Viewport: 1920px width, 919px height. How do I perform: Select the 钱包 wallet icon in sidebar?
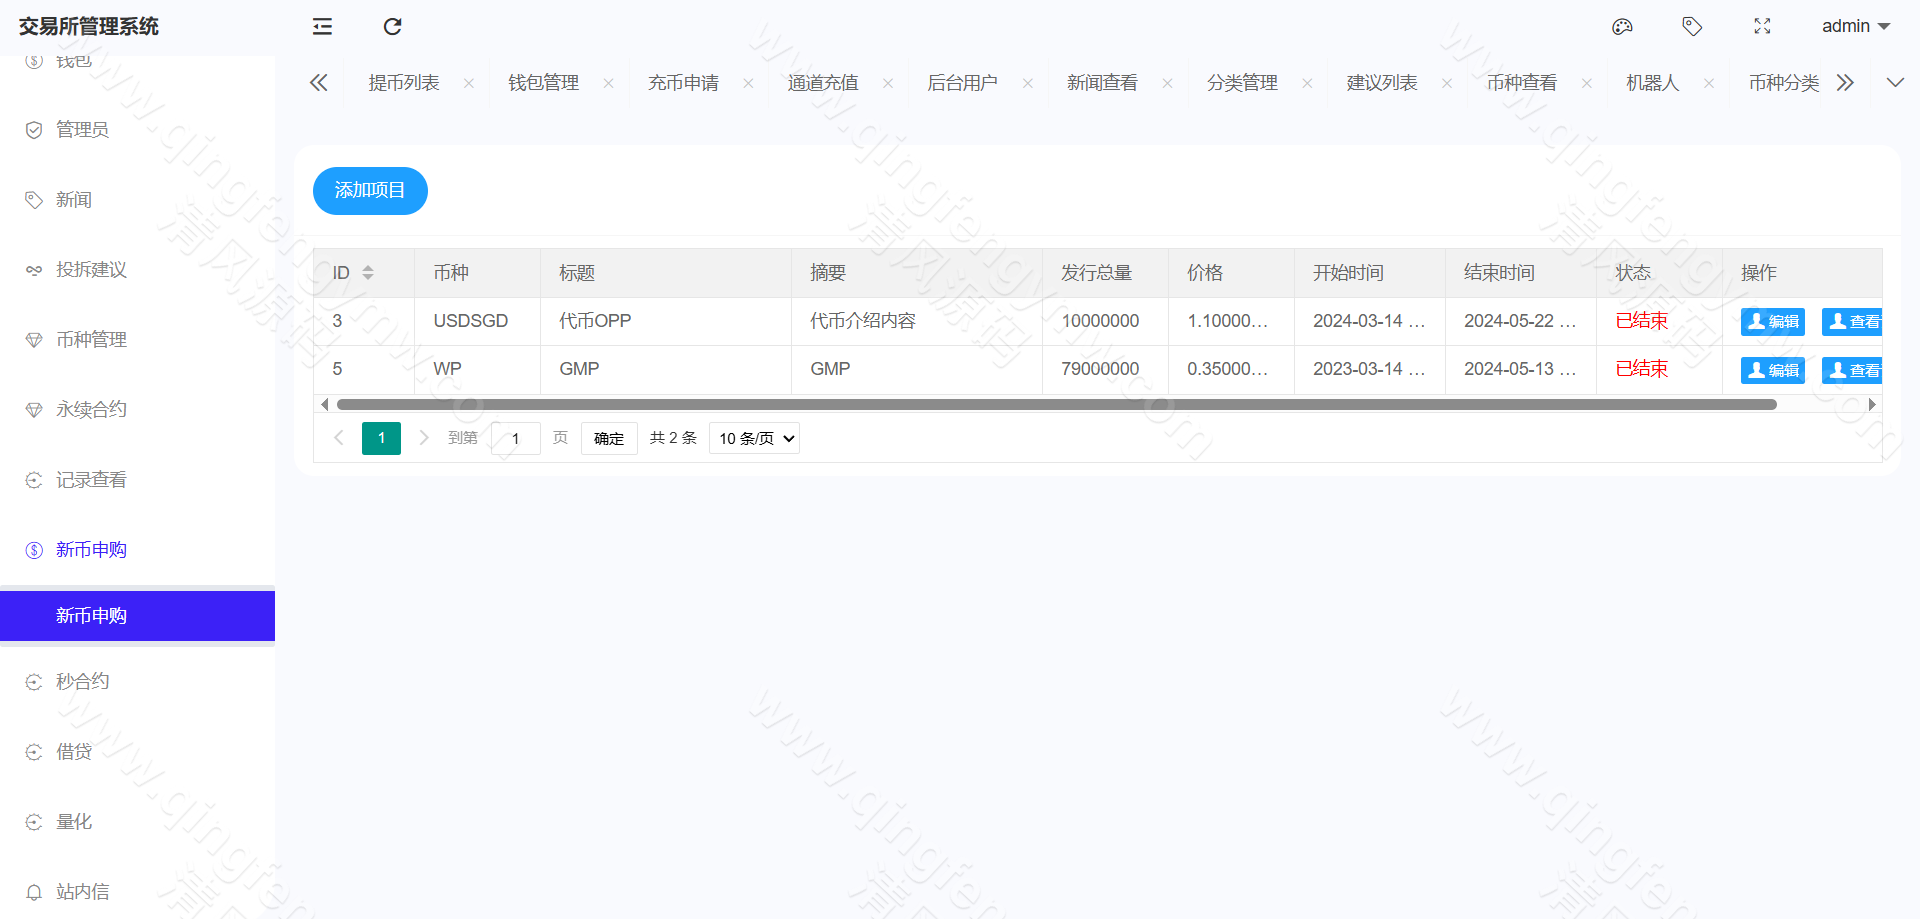[x=33, y=59]
